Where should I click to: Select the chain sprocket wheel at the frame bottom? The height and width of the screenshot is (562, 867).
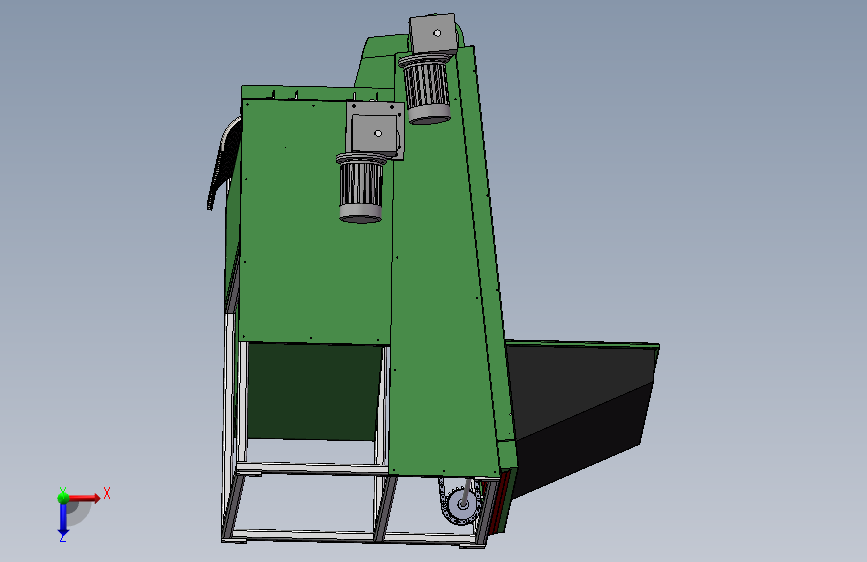click(x=463, y=503)
